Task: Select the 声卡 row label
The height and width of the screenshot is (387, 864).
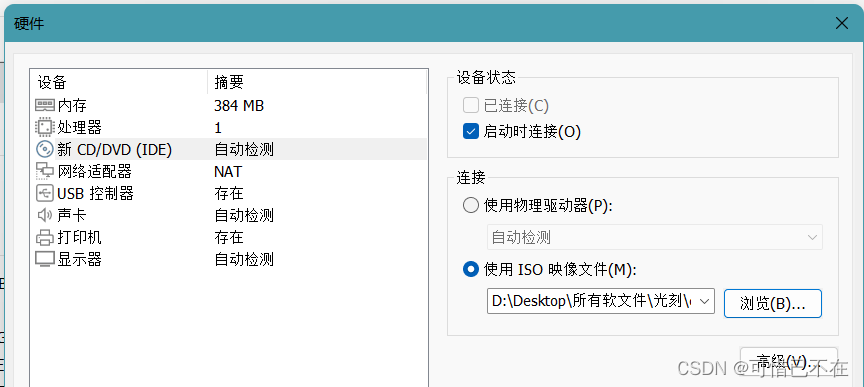Action: tap(72, 215)
